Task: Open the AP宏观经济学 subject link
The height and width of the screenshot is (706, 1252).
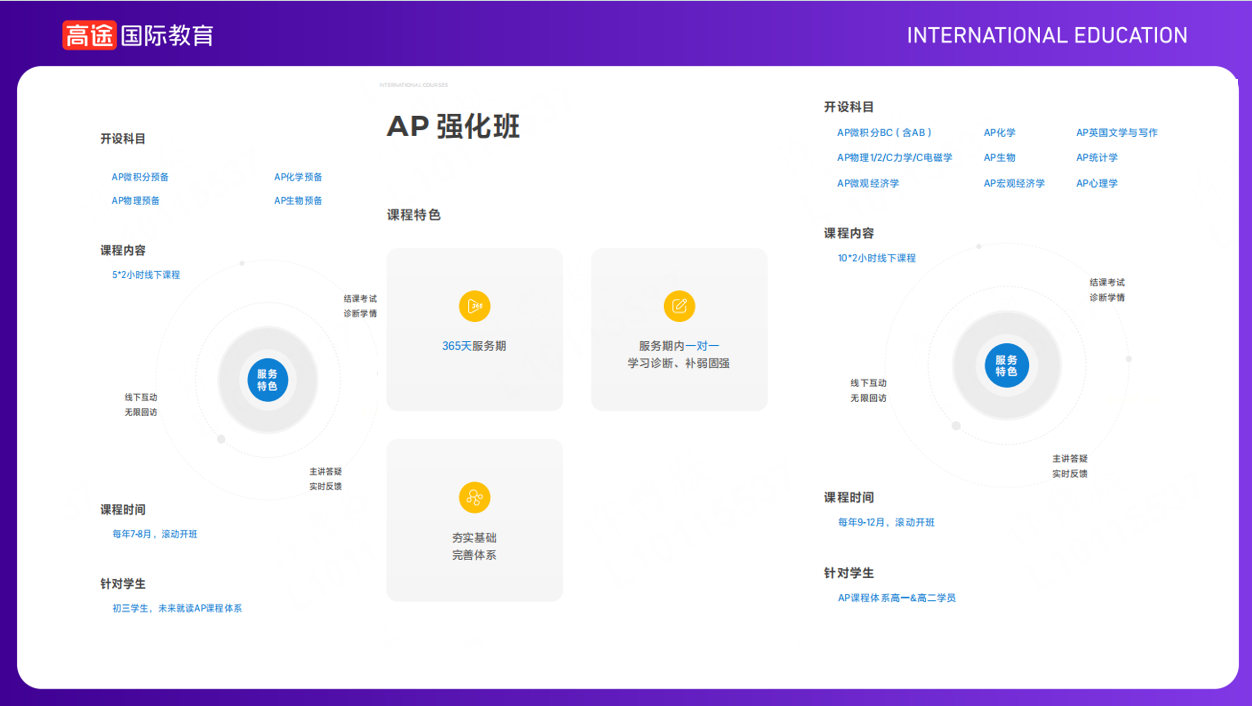Action: coord(1014,184)
